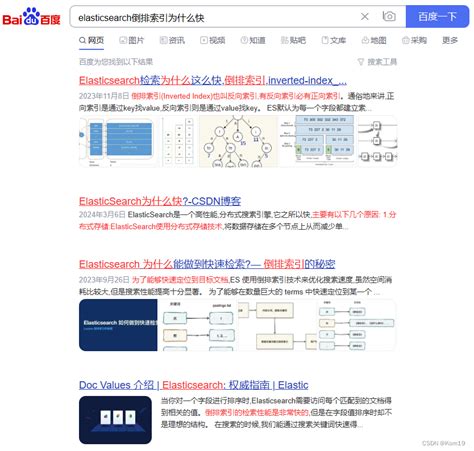Open 'Doc Values 介绍 | Elasticsearch: 权威指南' link
474x451 pixels.
(193, 385)
